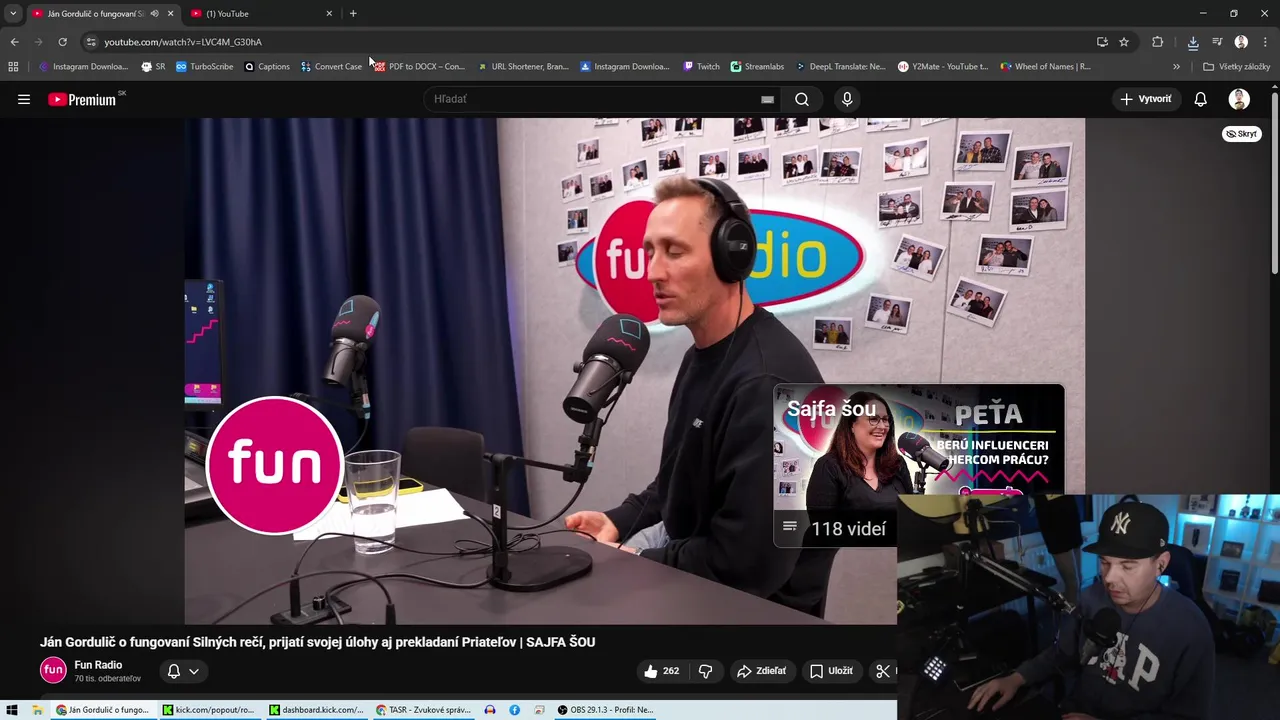Open the Fun Radio channel avatar
1280x720 pixels.
tap(53, 670)
